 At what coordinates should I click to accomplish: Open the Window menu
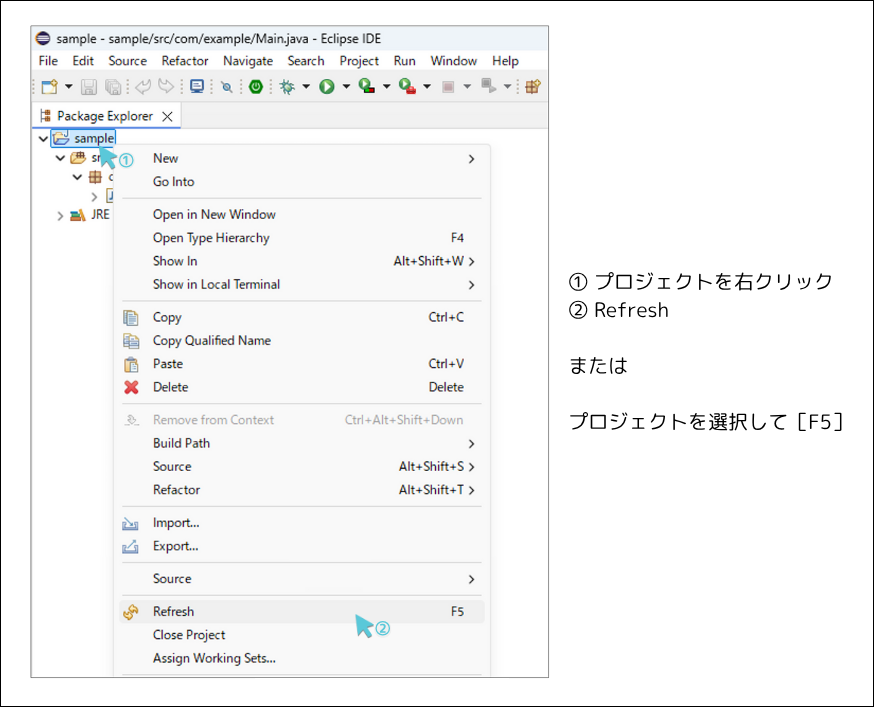click(x=454, y=61)
